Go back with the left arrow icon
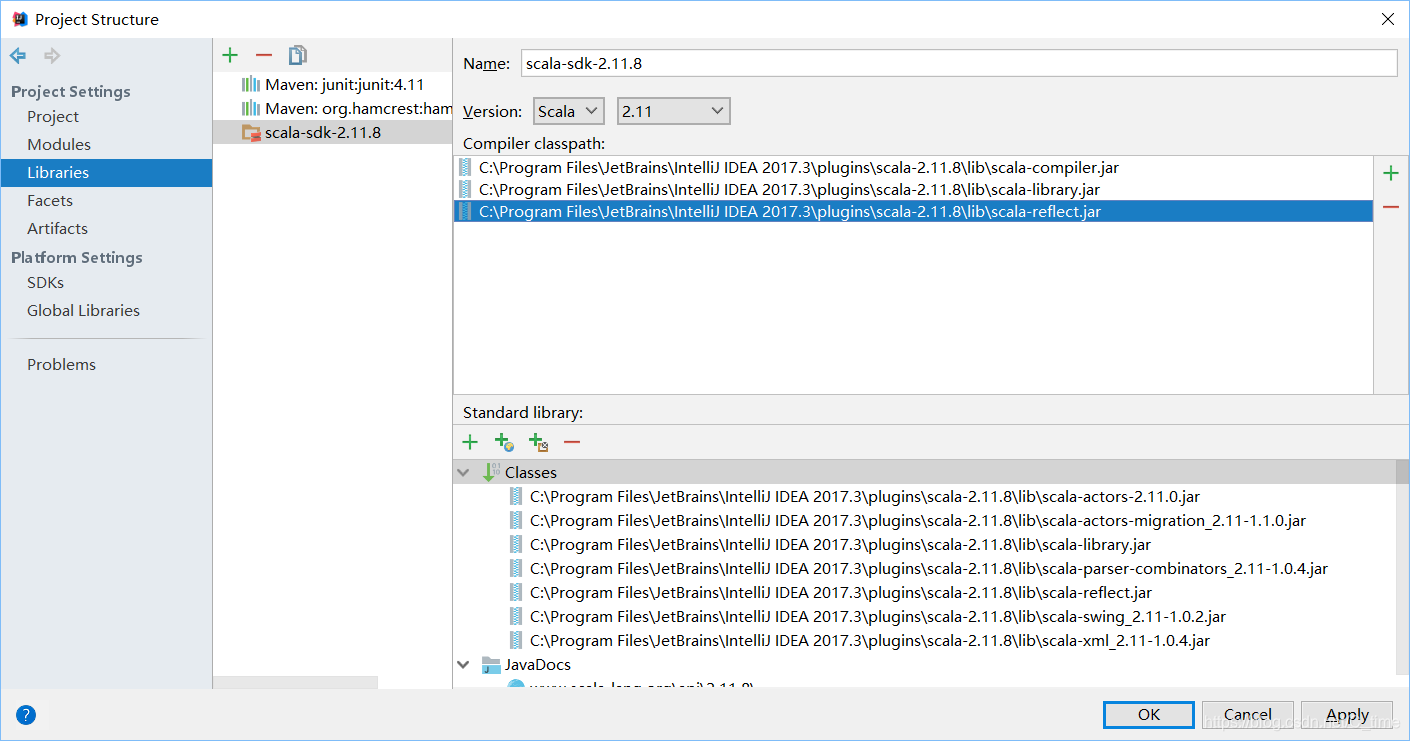Viewport: 1410px width, 741px height. coord(18,55)
